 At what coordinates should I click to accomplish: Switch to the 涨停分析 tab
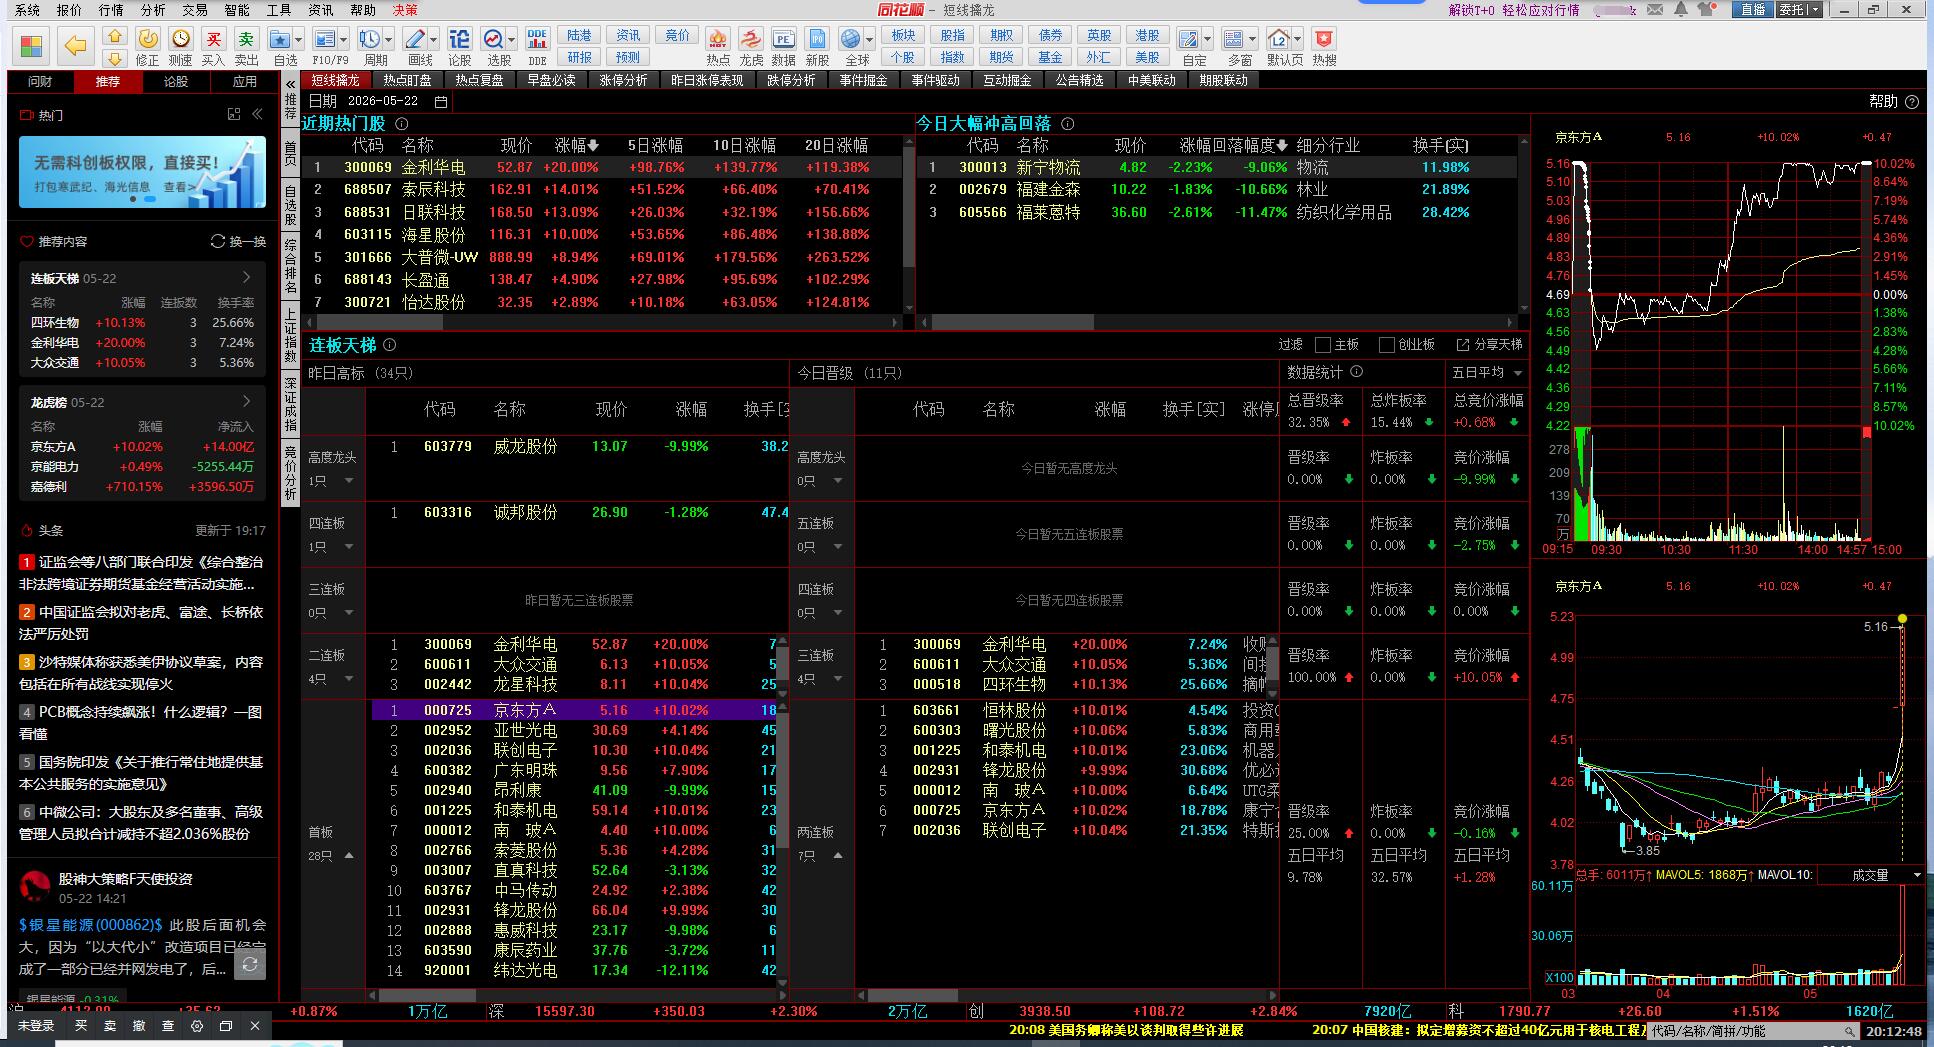tap(623, 80)
